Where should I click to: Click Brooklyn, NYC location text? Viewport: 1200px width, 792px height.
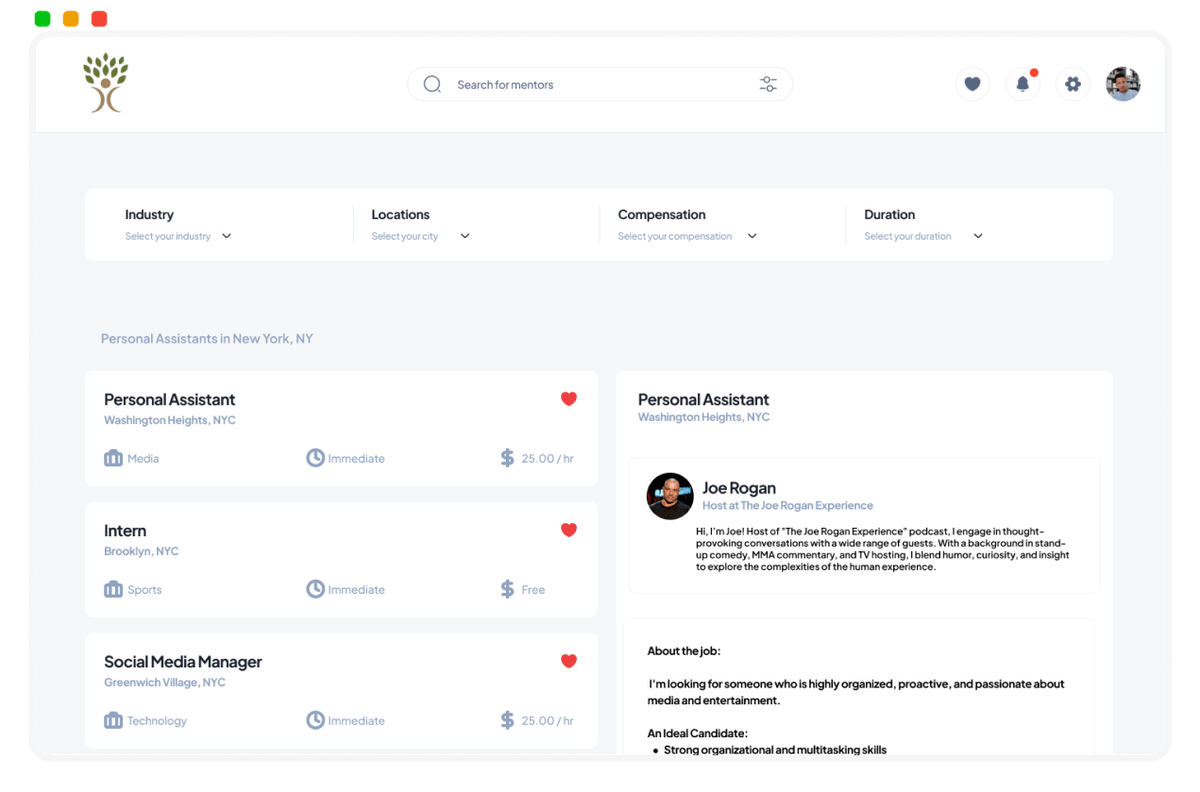141,552
